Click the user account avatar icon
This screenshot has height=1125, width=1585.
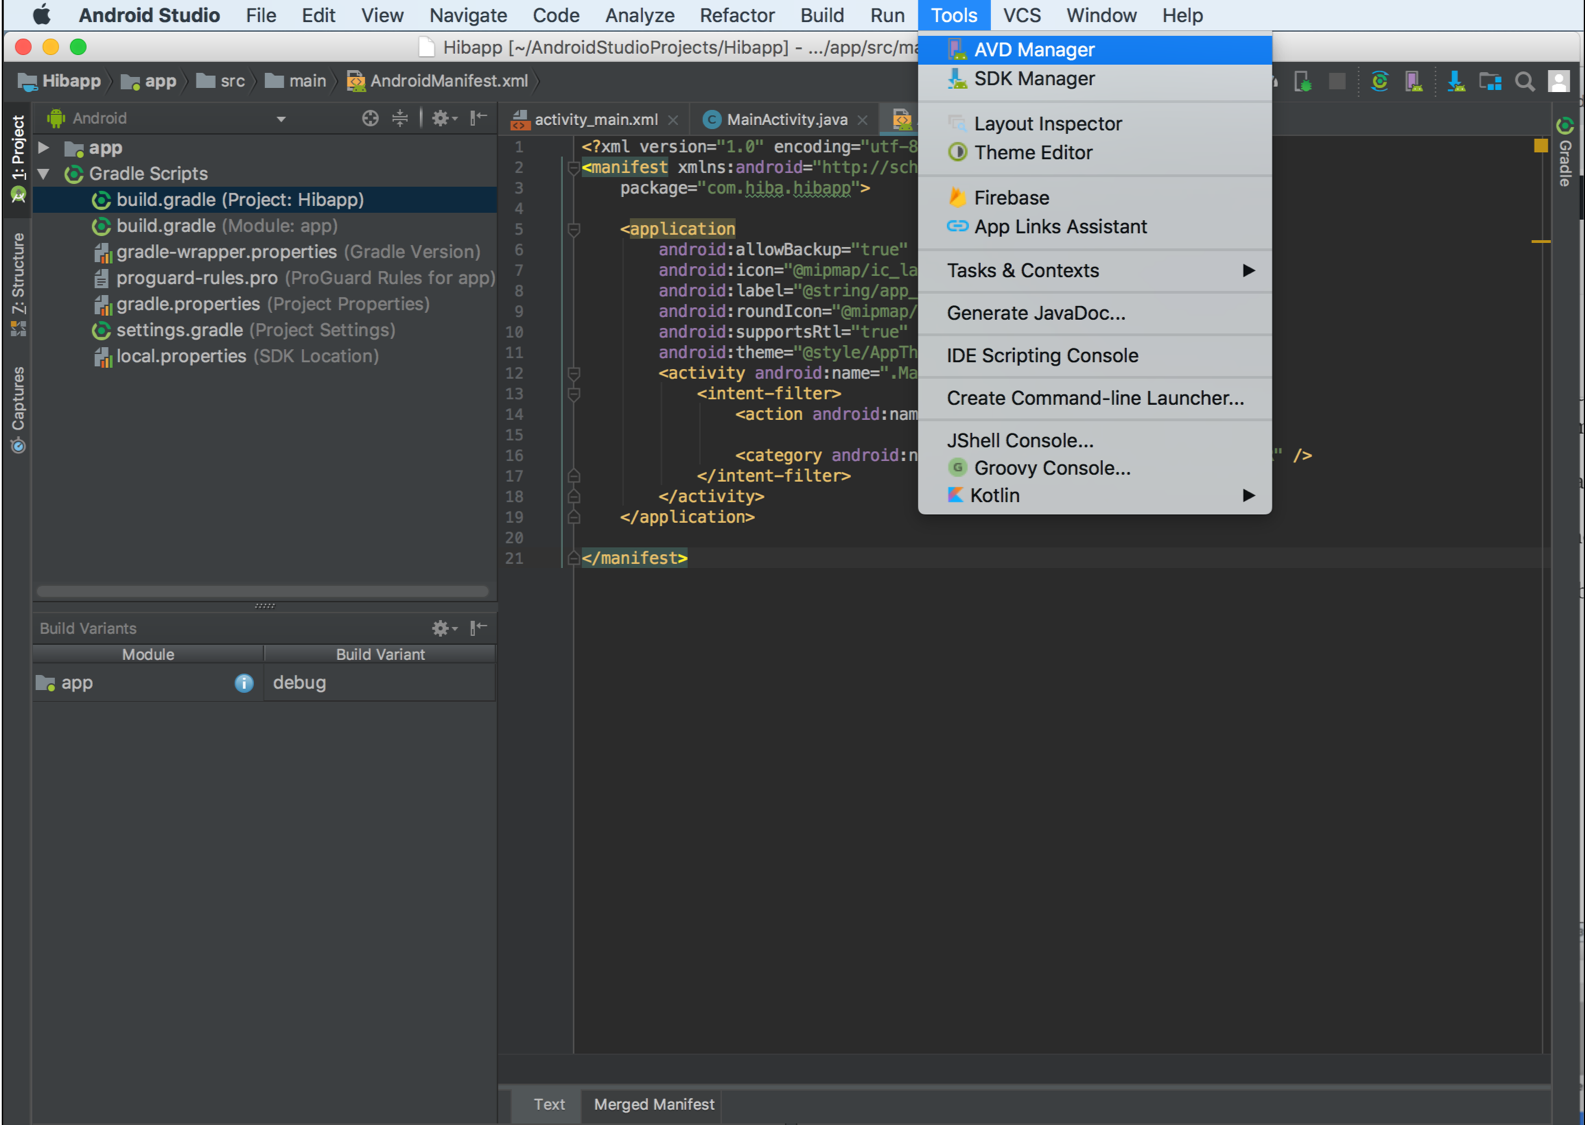(1559, 81)
